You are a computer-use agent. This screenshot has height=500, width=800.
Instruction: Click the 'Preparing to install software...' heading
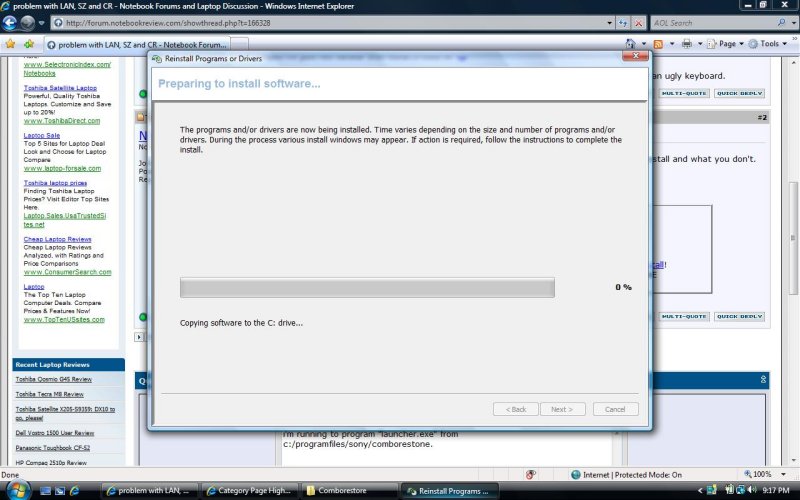239,84
